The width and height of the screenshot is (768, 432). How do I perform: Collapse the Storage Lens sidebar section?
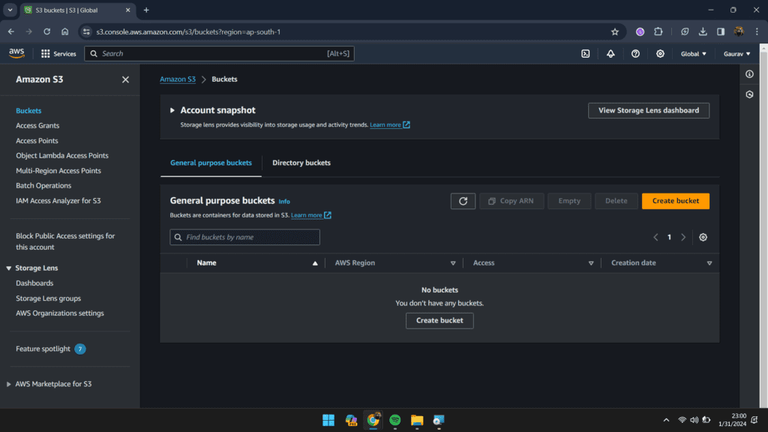click(9, 268)
